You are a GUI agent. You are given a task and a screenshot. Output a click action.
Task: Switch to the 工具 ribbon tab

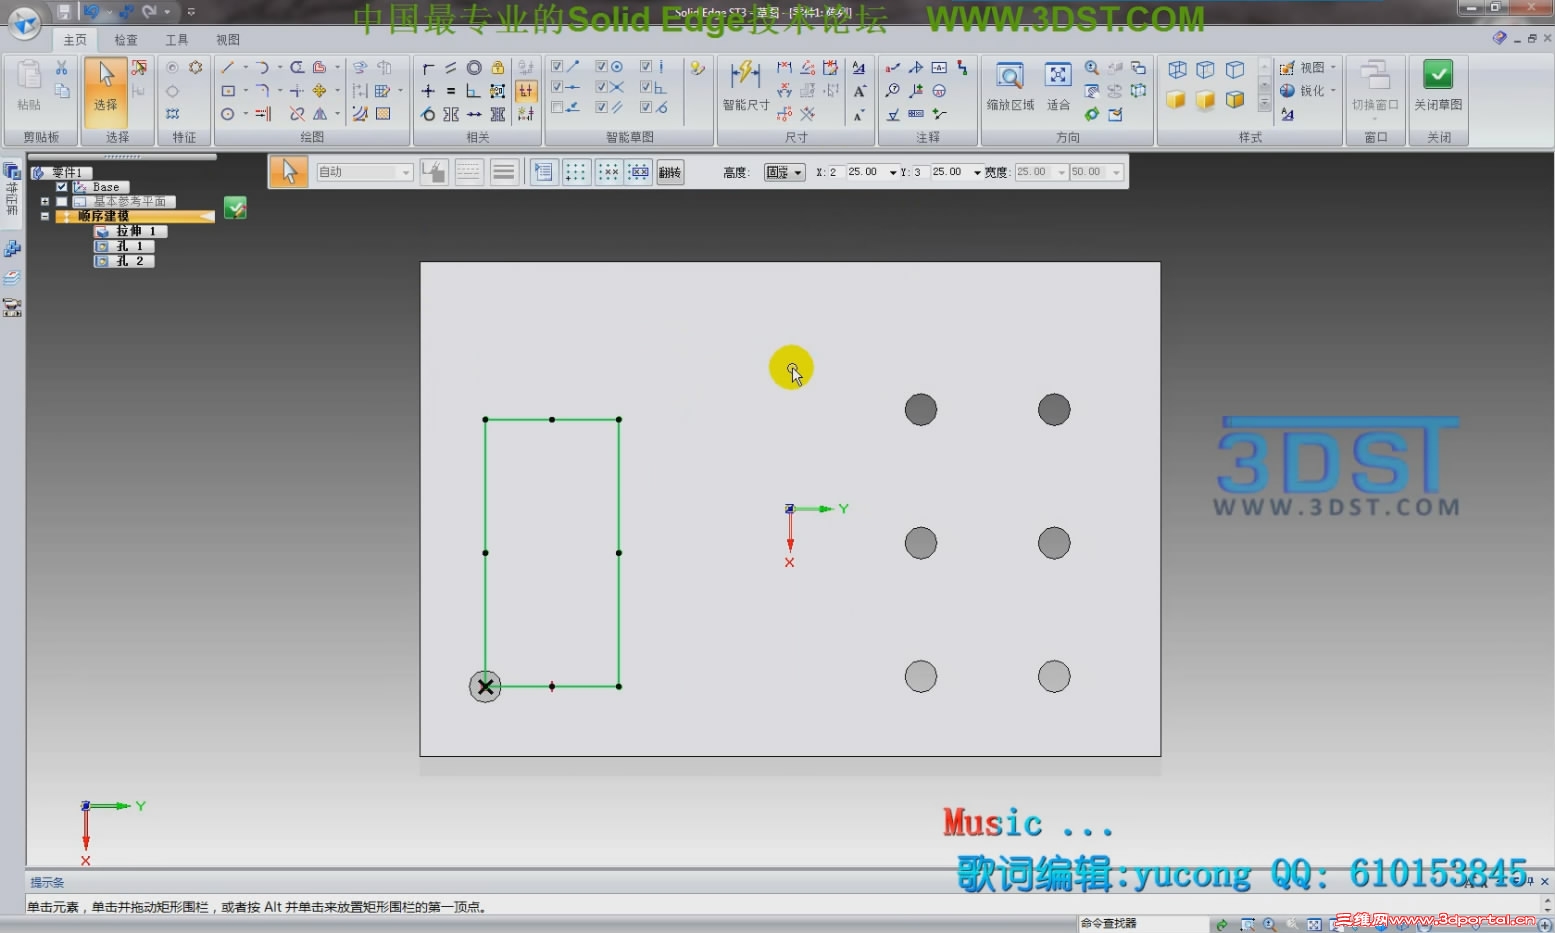(x=177, y=40)
